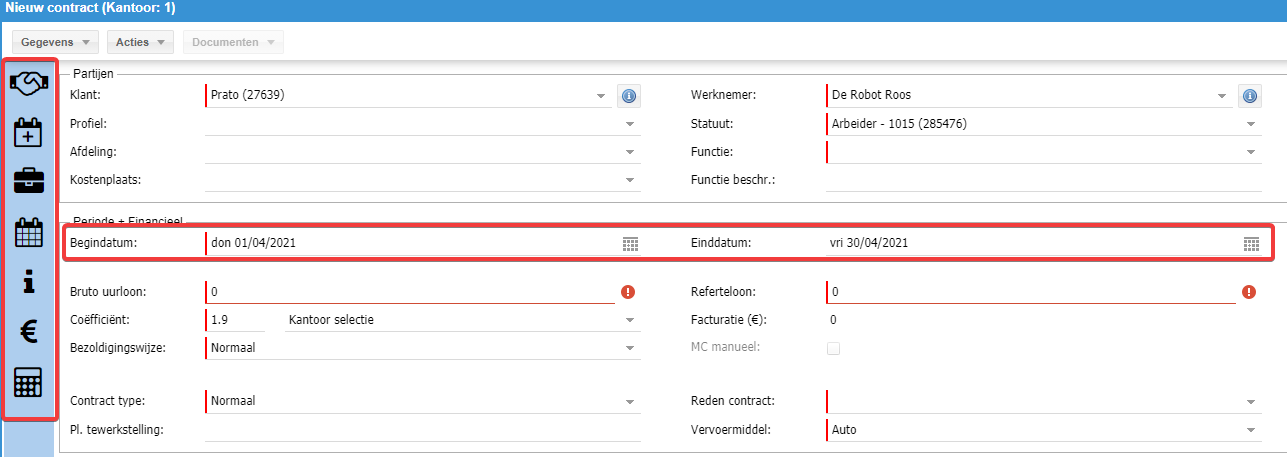Expand the Werknemer dropdown arrow
The height and width of the screenshot is (457, 1287).
click(1222, 96)
